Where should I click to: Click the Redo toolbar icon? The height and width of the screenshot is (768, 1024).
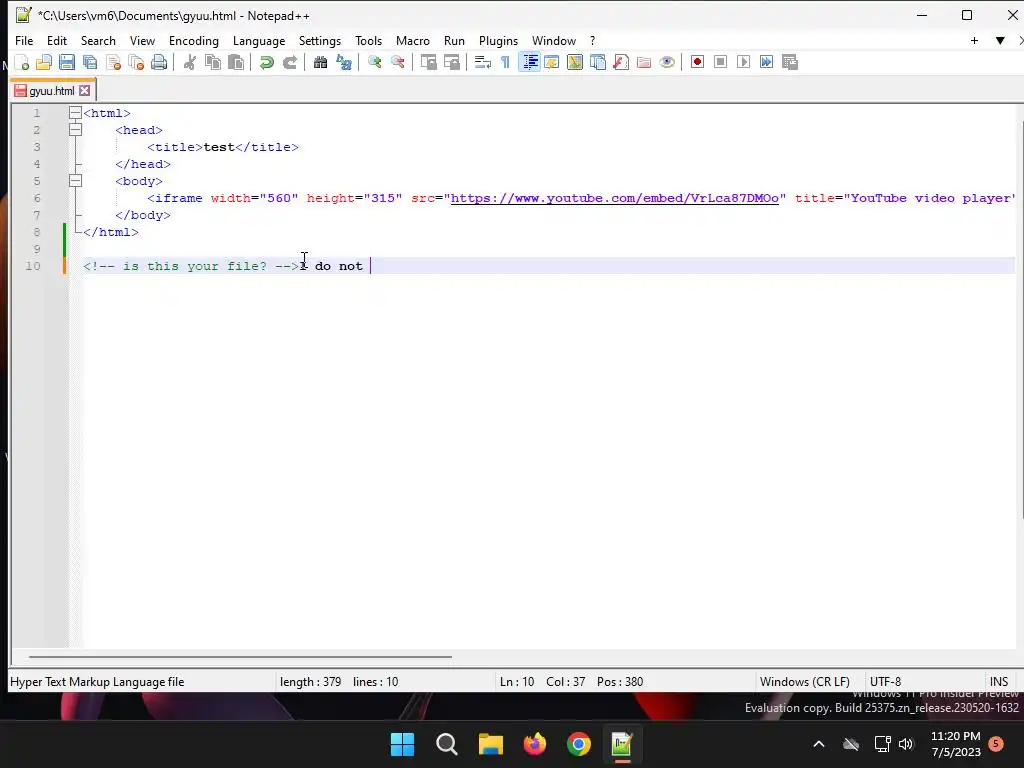pyautogui.click(x=290, y=62)
